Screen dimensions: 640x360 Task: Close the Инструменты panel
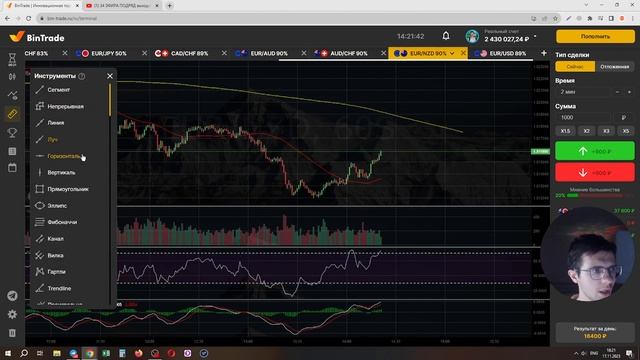(110, 76)
